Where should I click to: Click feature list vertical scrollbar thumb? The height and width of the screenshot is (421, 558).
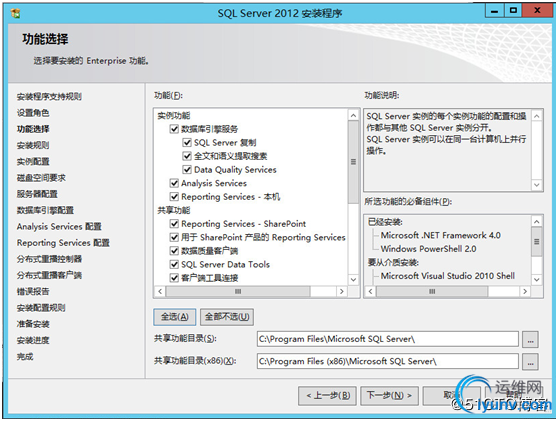point(353,162)
